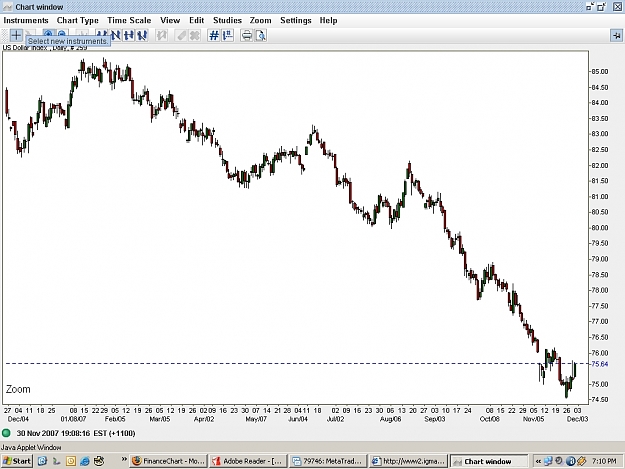Click the Aug/06 date axis label

click(390, 419)
